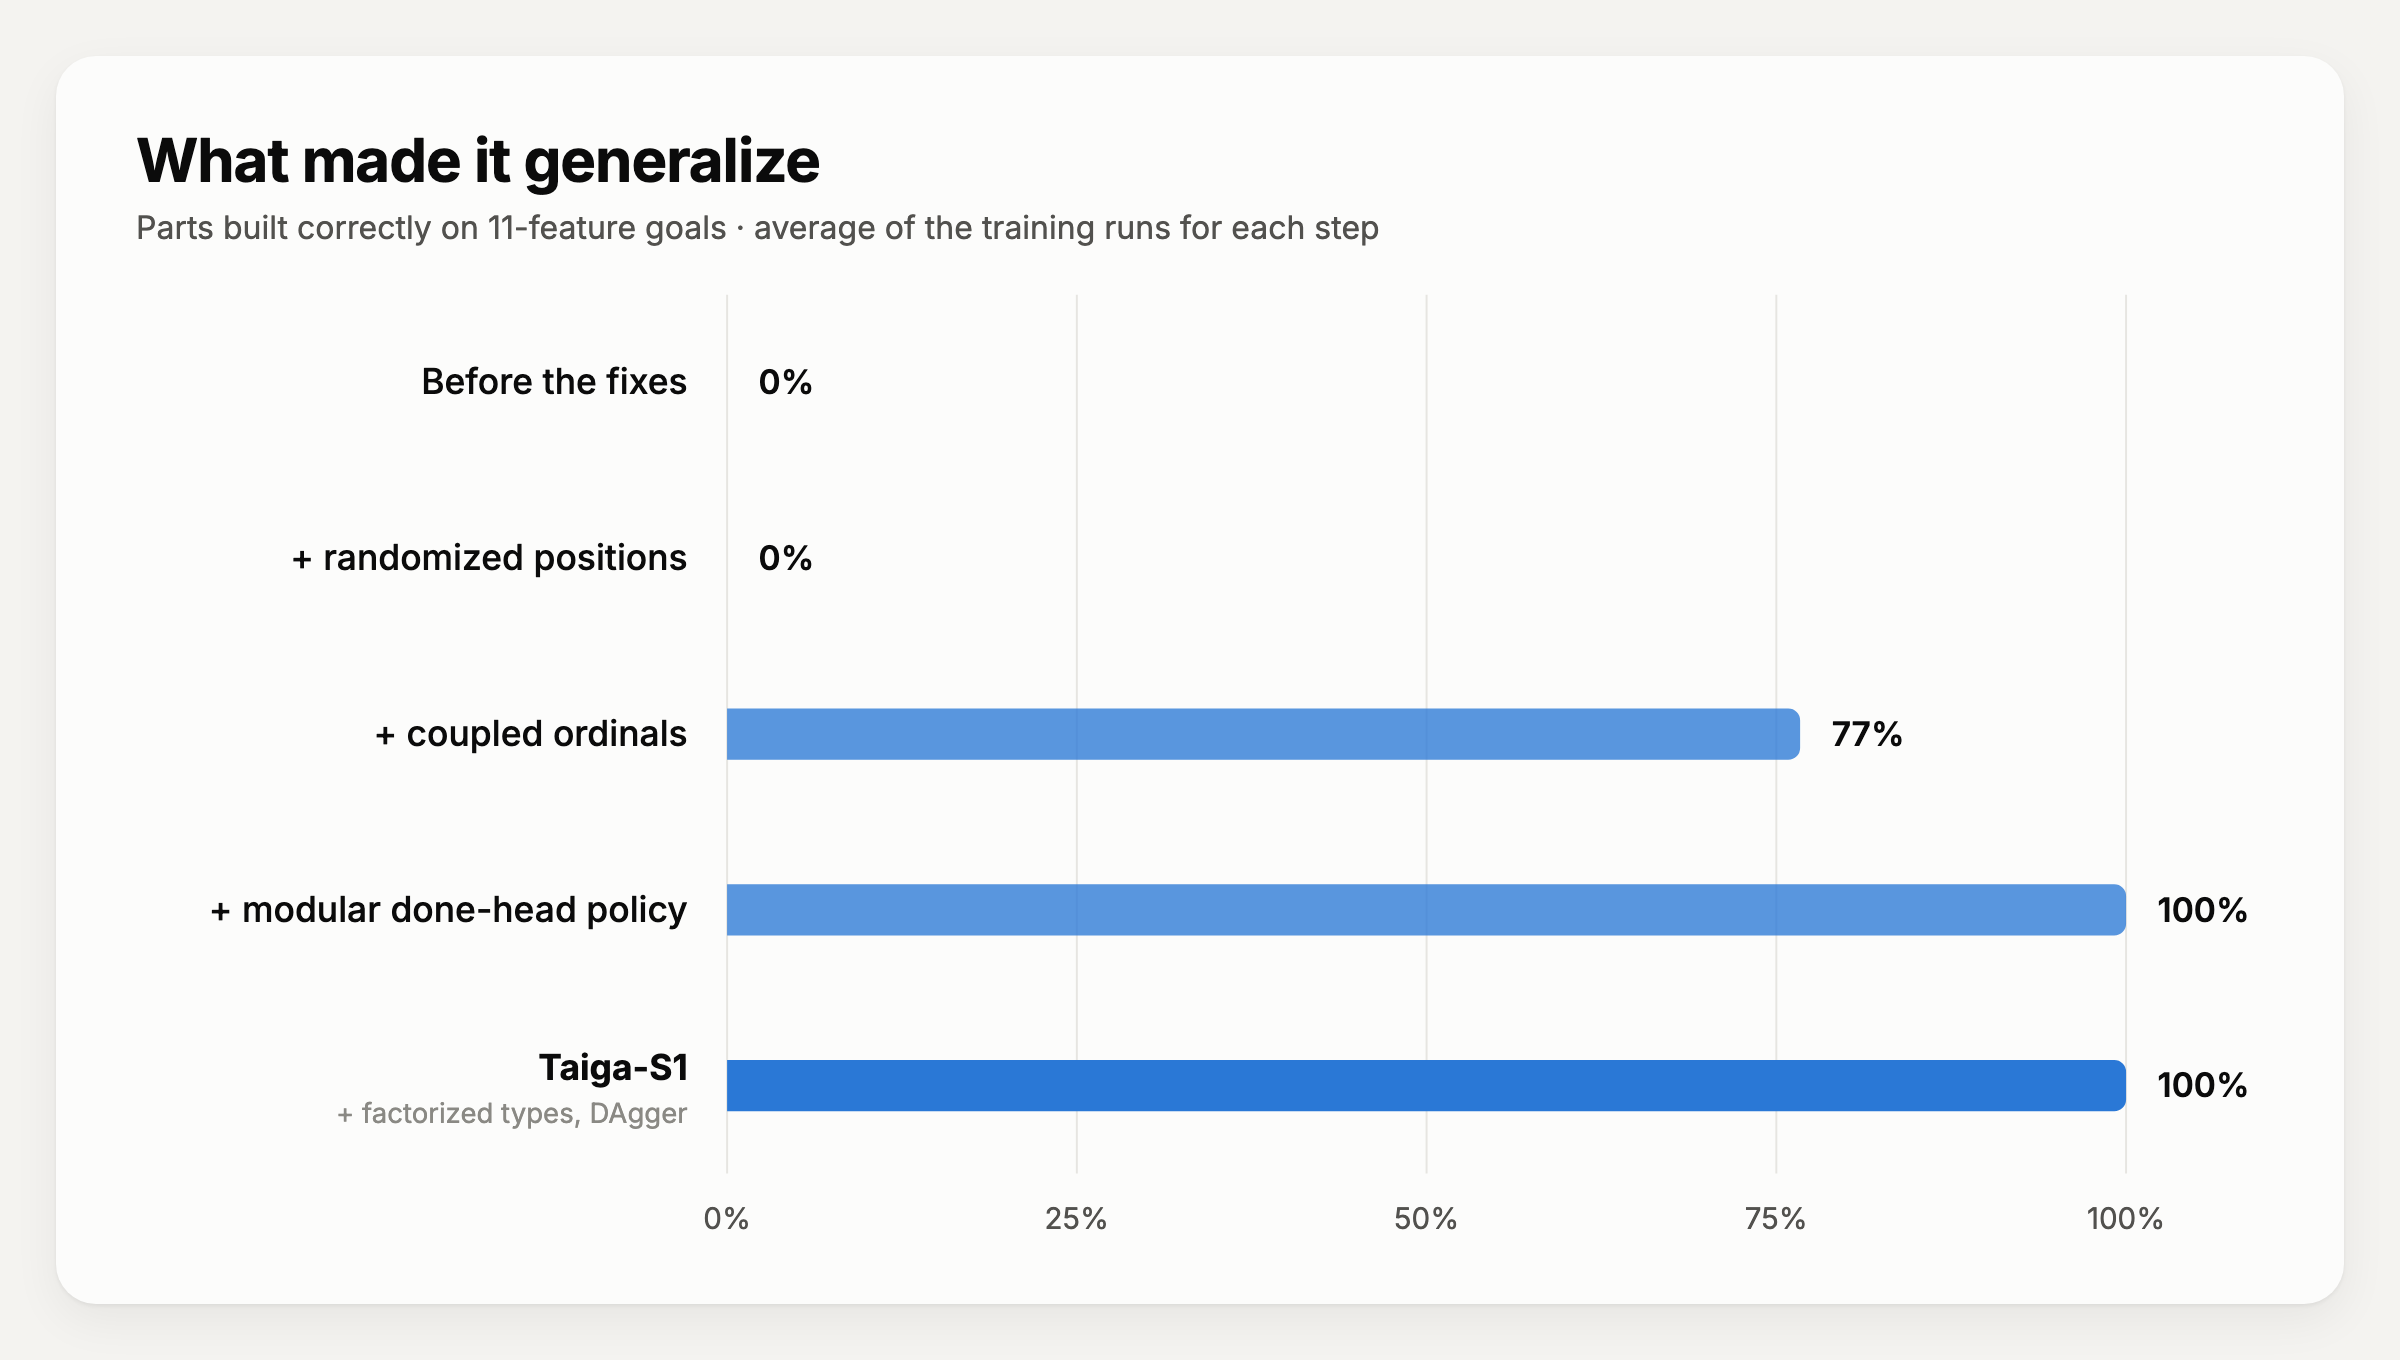The width and height of the screenshot is (2400, 1360).
Task: Click the '+ modular done-head policy' label
Action: 449,910
